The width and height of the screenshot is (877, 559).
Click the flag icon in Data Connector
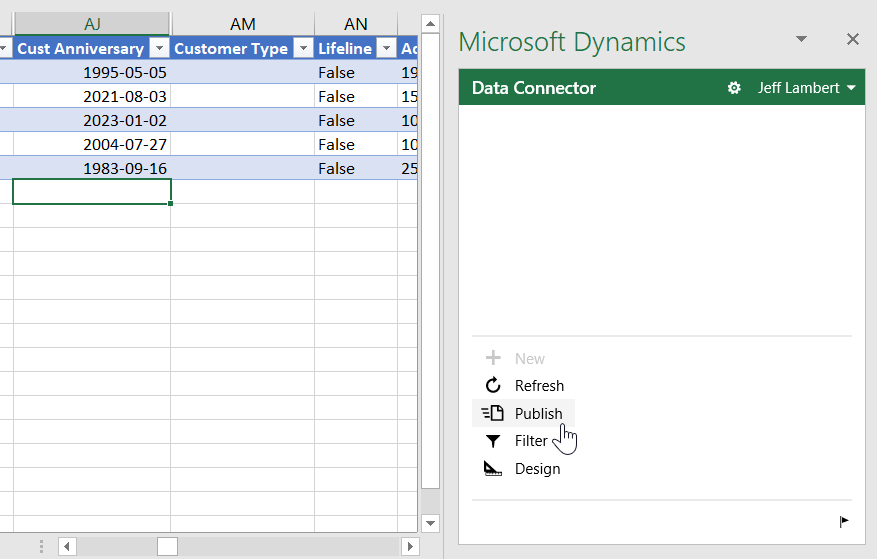coord(844,521)
